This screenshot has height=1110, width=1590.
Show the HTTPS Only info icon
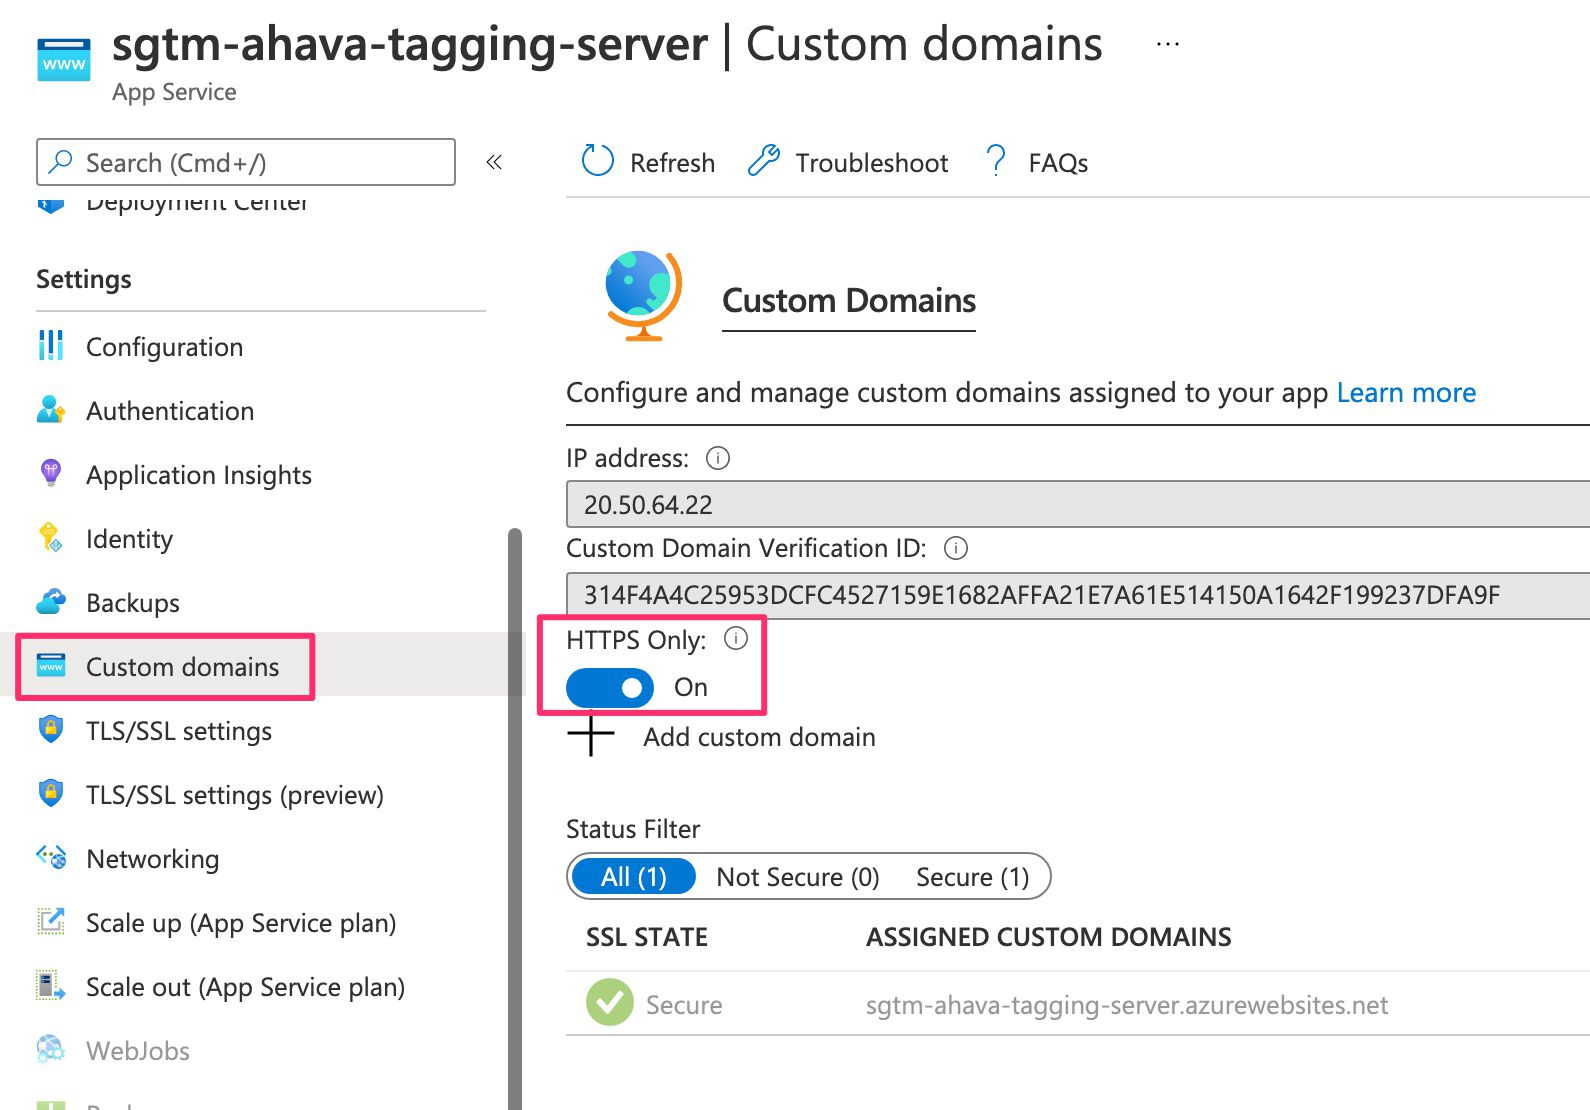pos(736,638)
